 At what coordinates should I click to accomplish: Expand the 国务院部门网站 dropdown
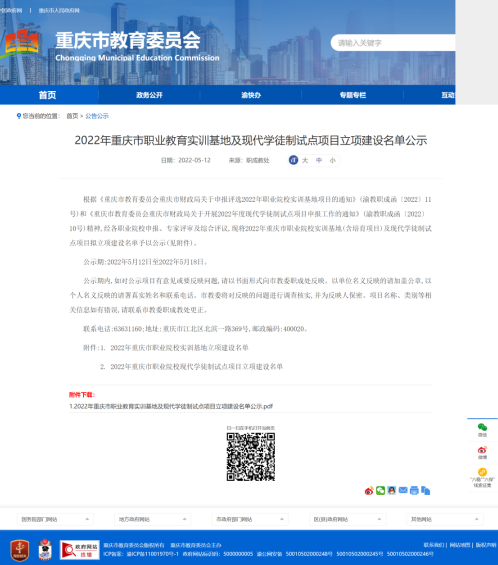point(55,519)
